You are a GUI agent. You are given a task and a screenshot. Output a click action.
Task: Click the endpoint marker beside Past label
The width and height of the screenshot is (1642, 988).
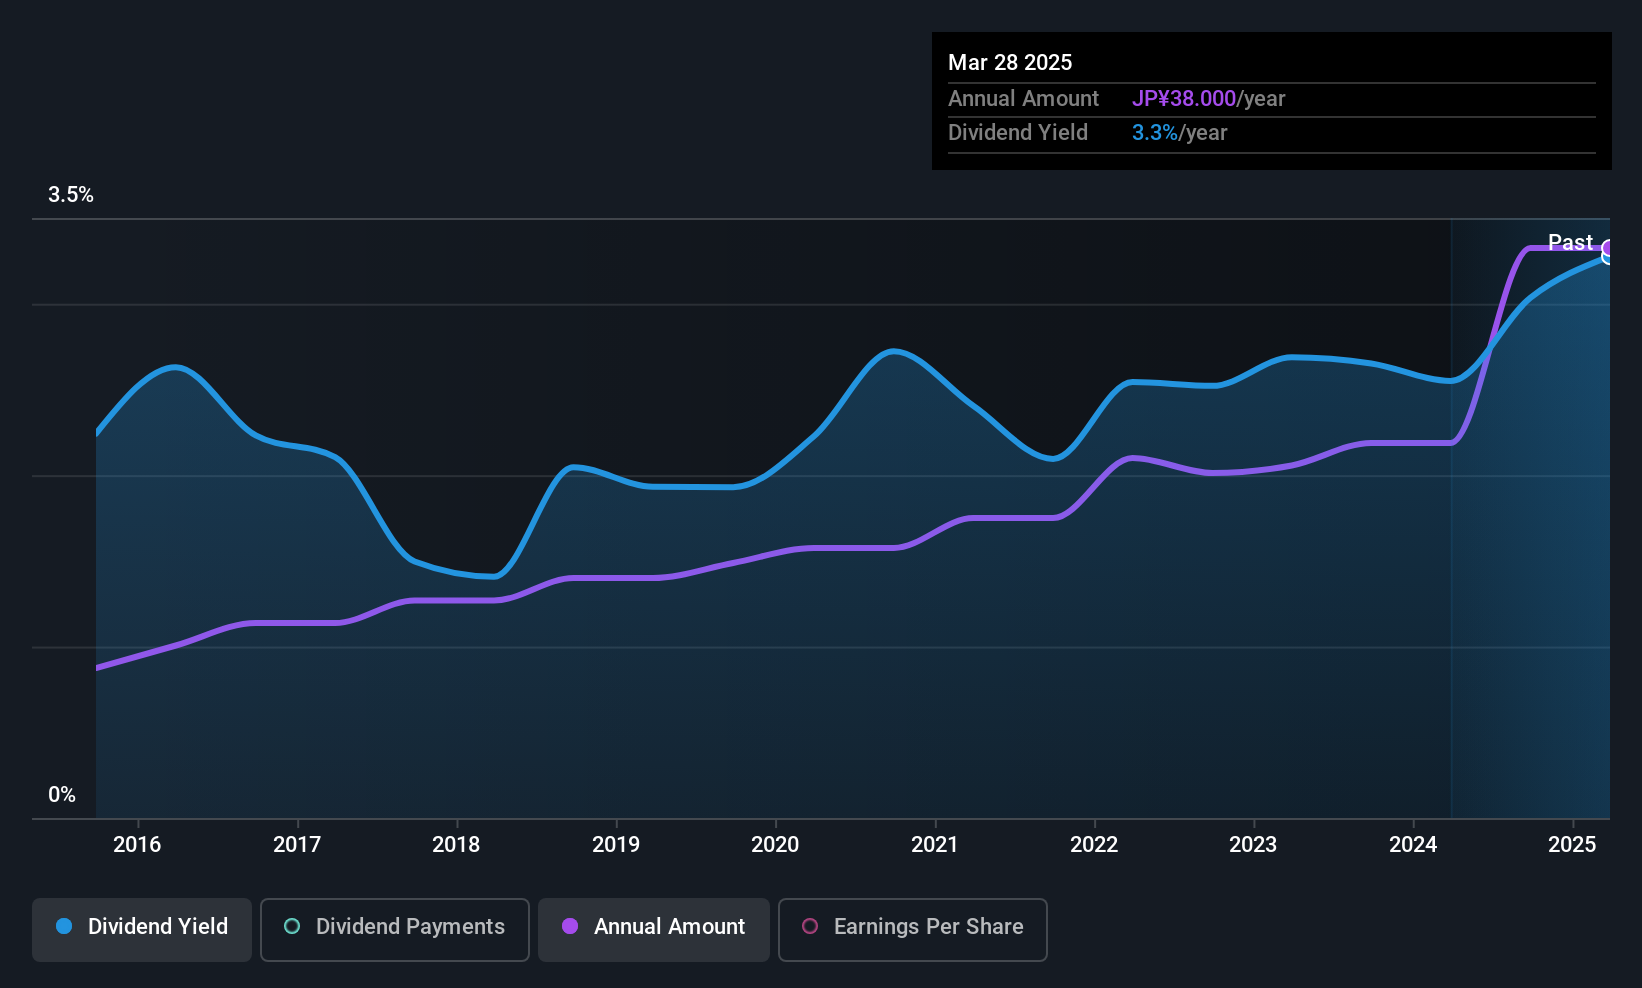(1608, 251)
